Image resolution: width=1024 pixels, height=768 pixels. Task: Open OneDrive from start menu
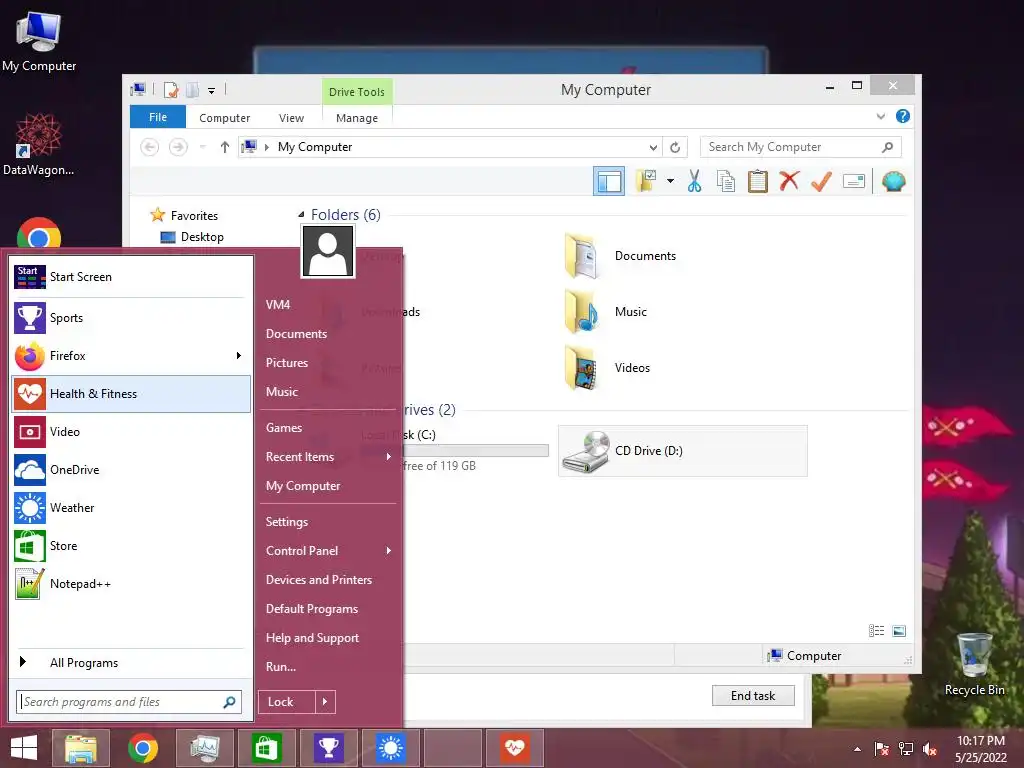(131, 470)
